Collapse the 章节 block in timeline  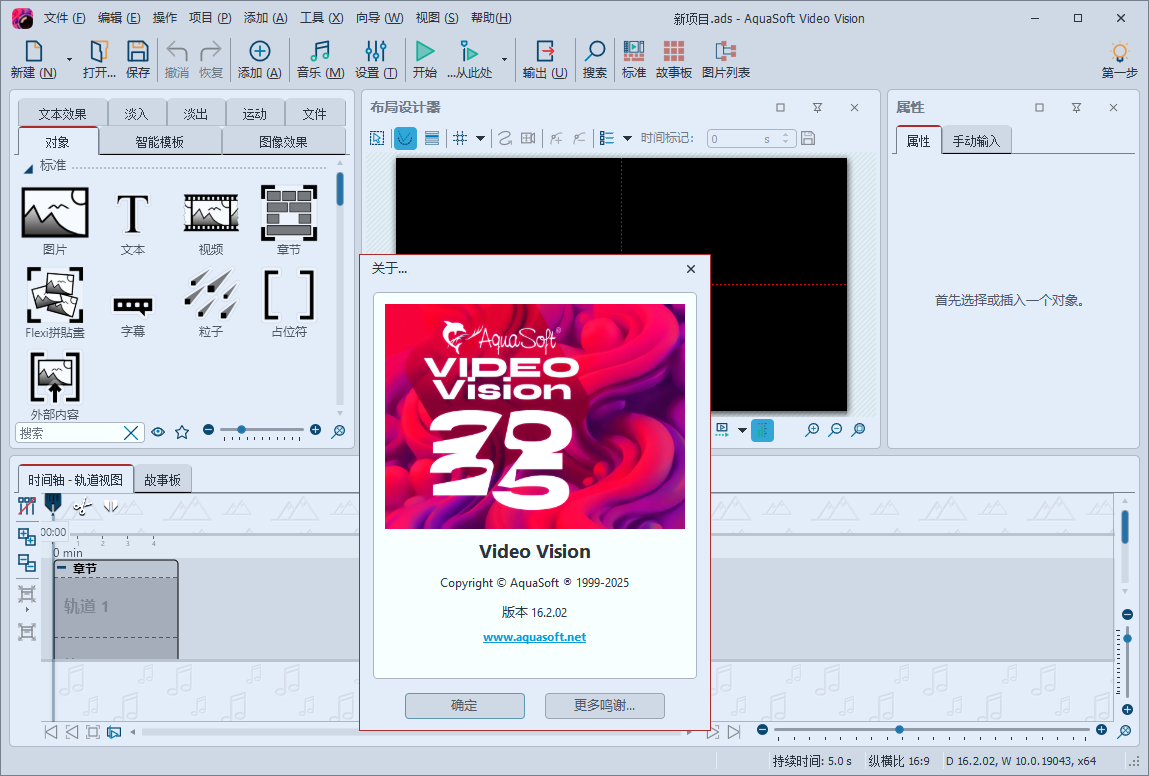pyautogui.click(x=62, y=568)
